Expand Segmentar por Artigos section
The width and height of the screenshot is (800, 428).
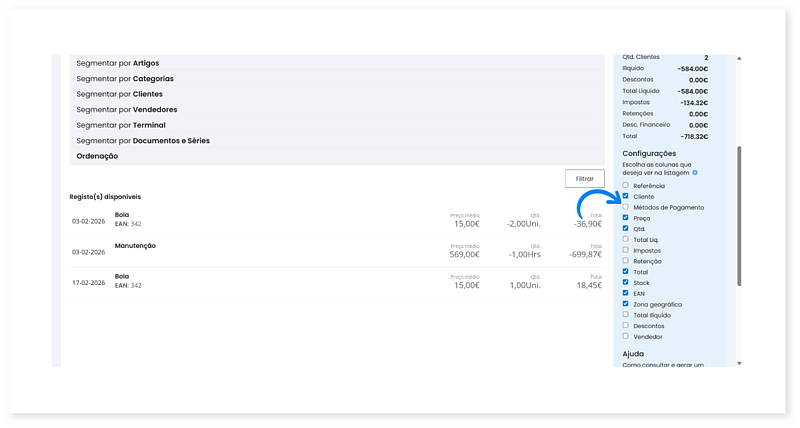117,63
